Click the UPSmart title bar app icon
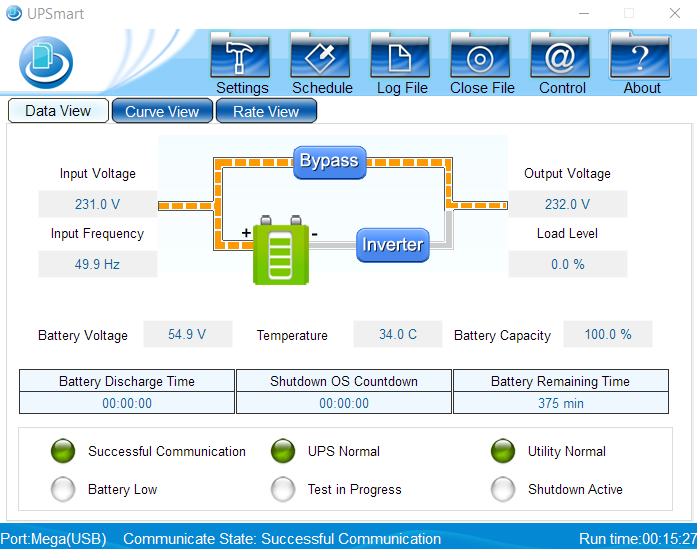This screenshot has width=697, height=549. [14, 13]
